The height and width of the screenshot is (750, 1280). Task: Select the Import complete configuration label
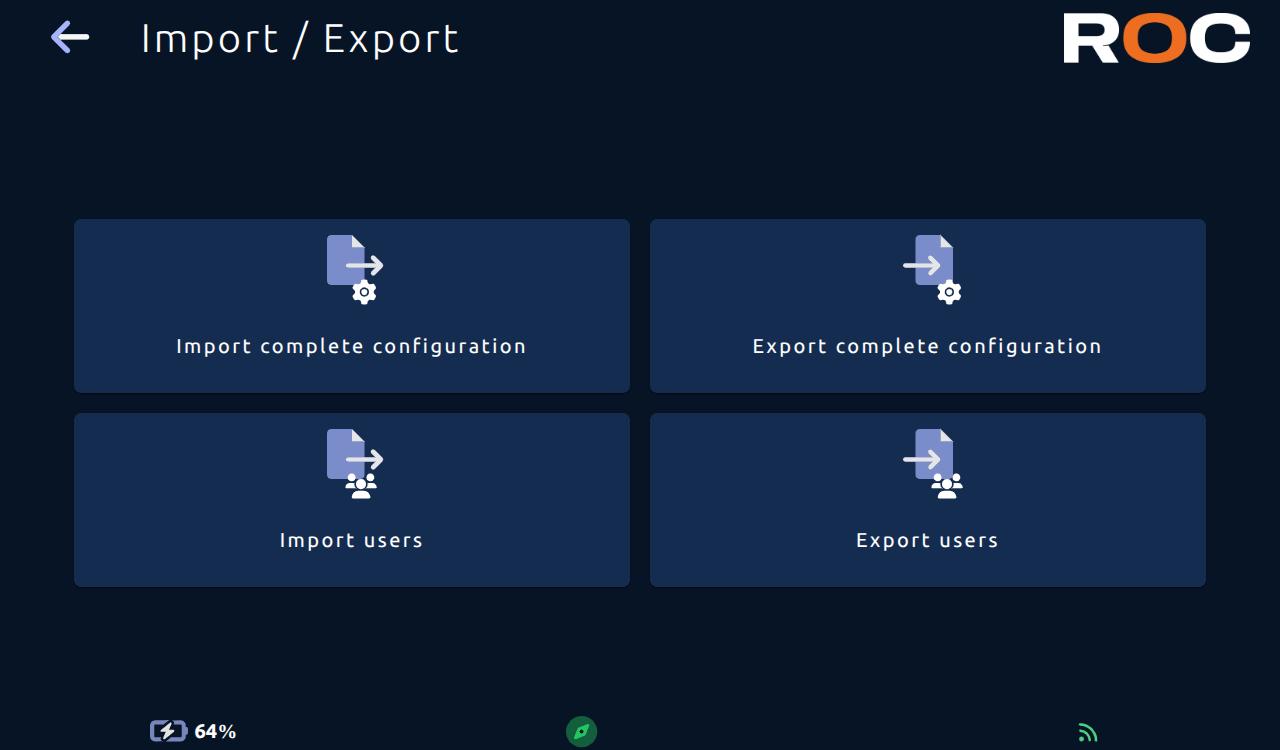click(351, 346)
